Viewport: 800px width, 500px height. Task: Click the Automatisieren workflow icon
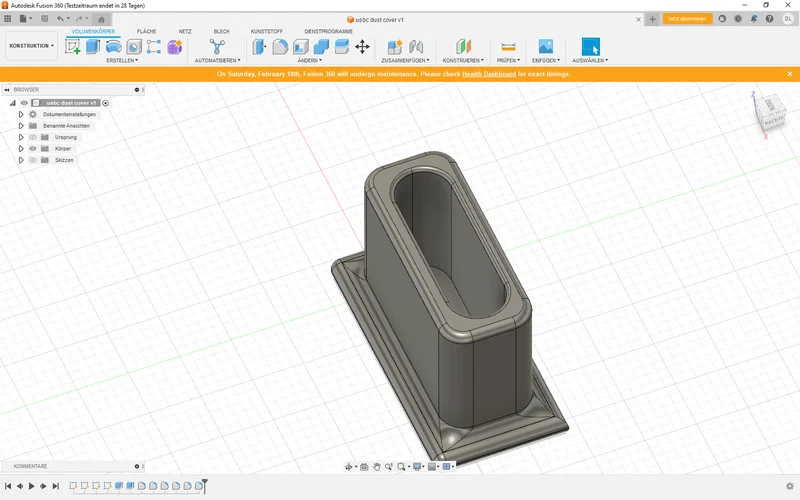(217, 47)
